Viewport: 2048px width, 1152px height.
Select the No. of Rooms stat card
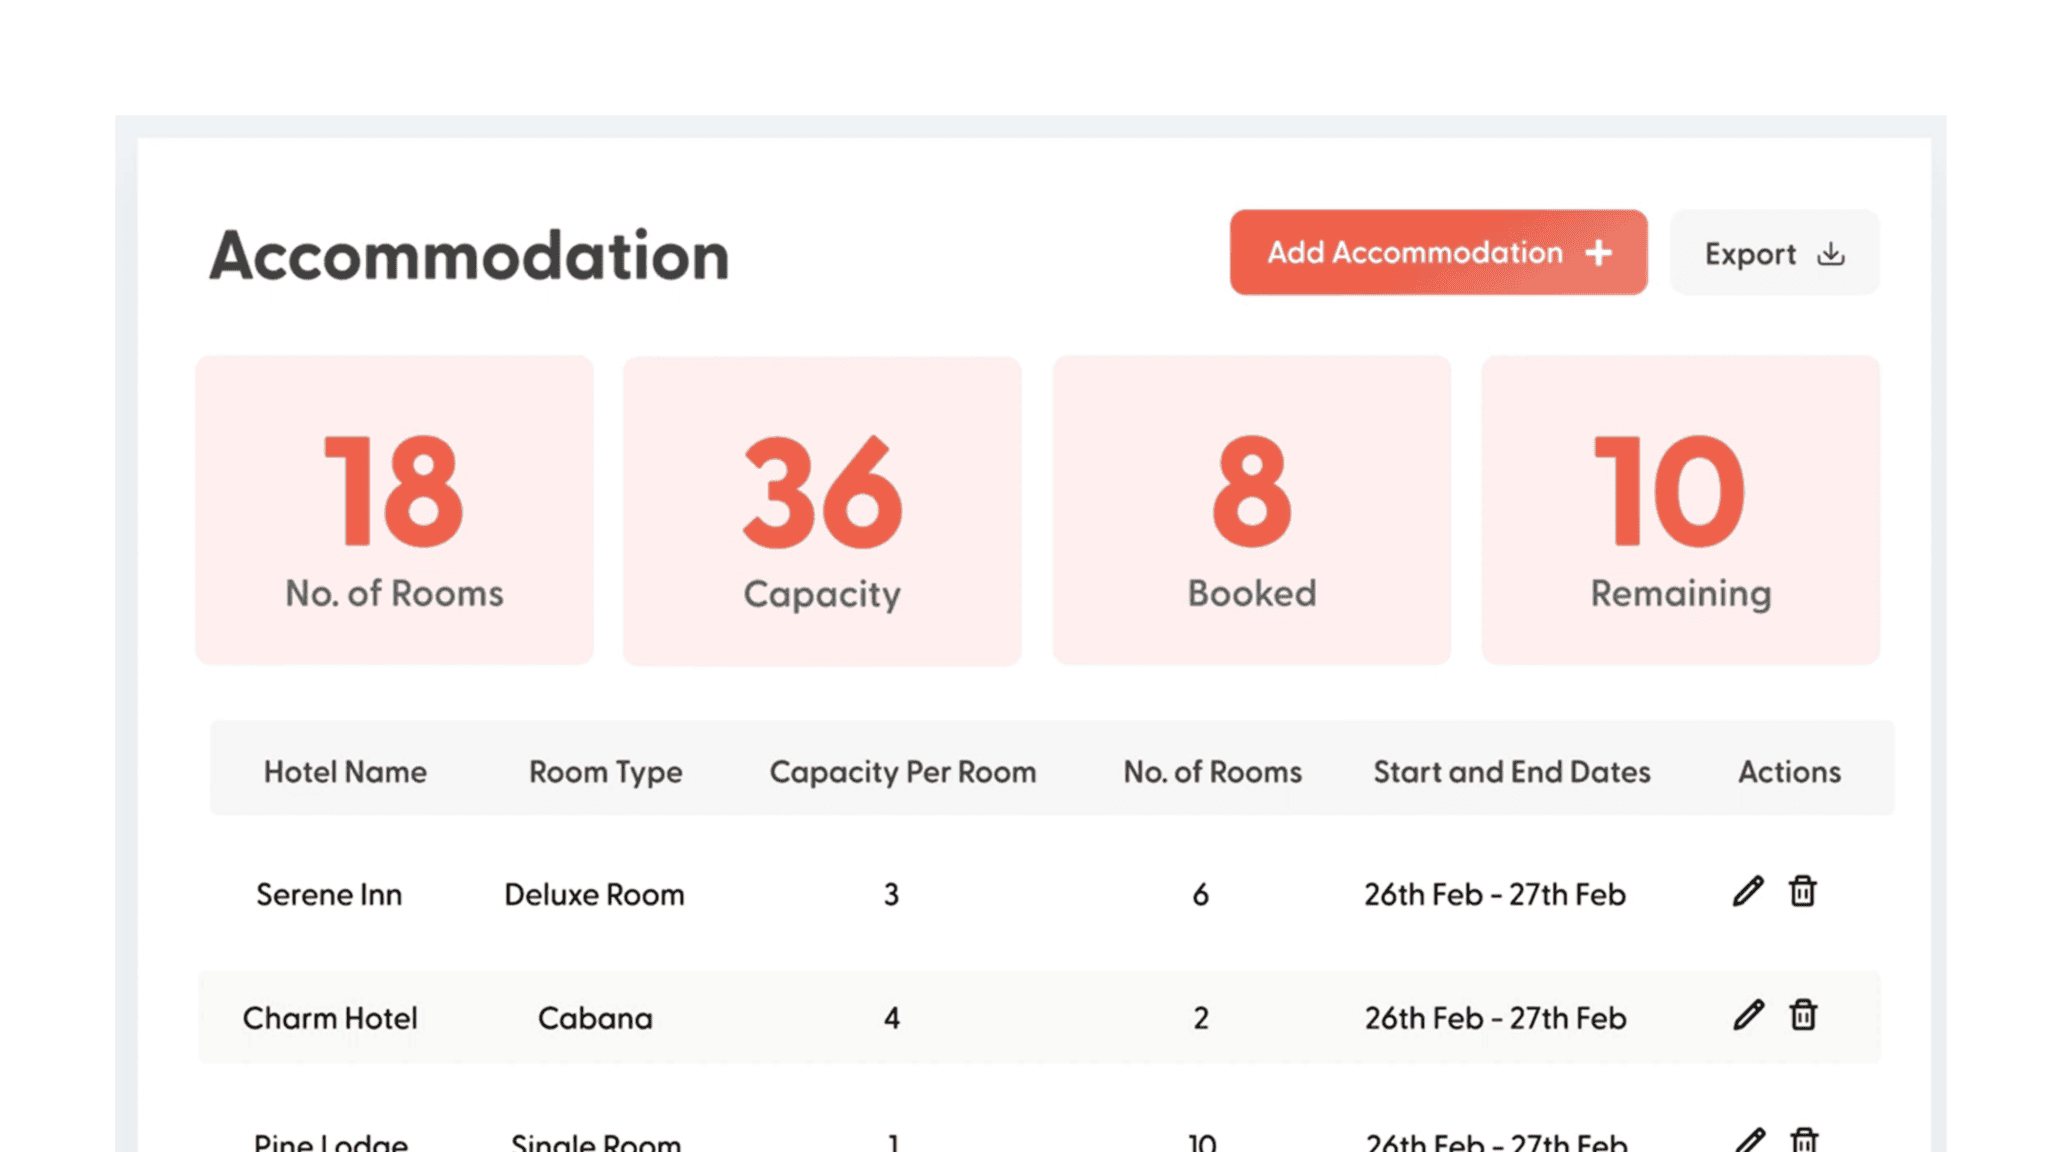[394, 510]
